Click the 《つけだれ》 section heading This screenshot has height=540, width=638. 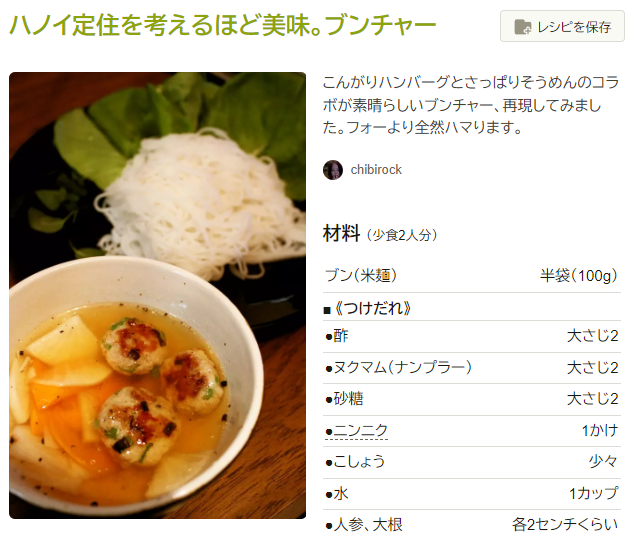pos(368,308)
